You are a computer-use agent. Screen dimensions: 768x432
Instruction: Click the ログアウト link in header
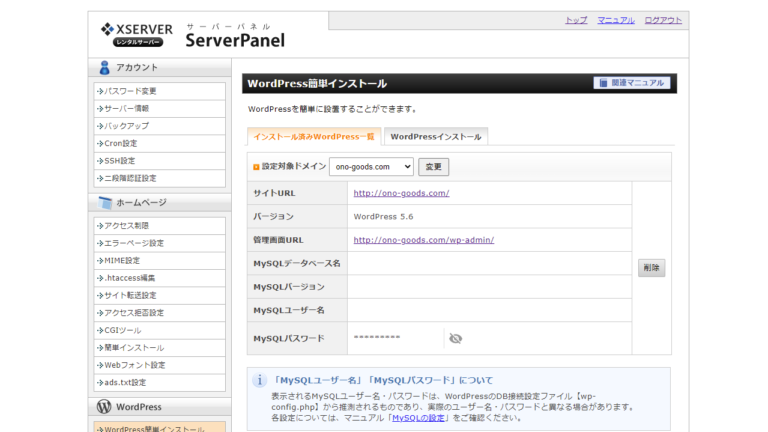tap(663, 20)
